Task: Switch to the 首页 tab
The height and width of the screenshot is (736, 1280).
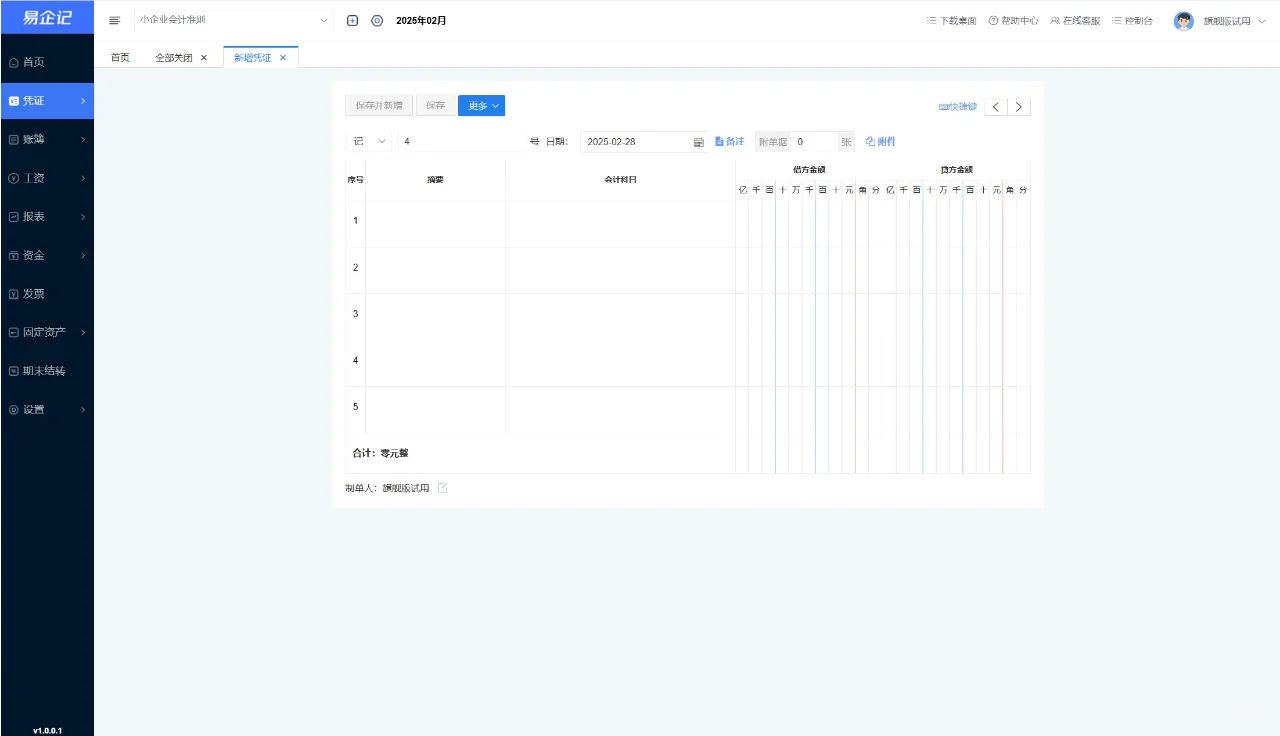Action: (x=120, y=58)
